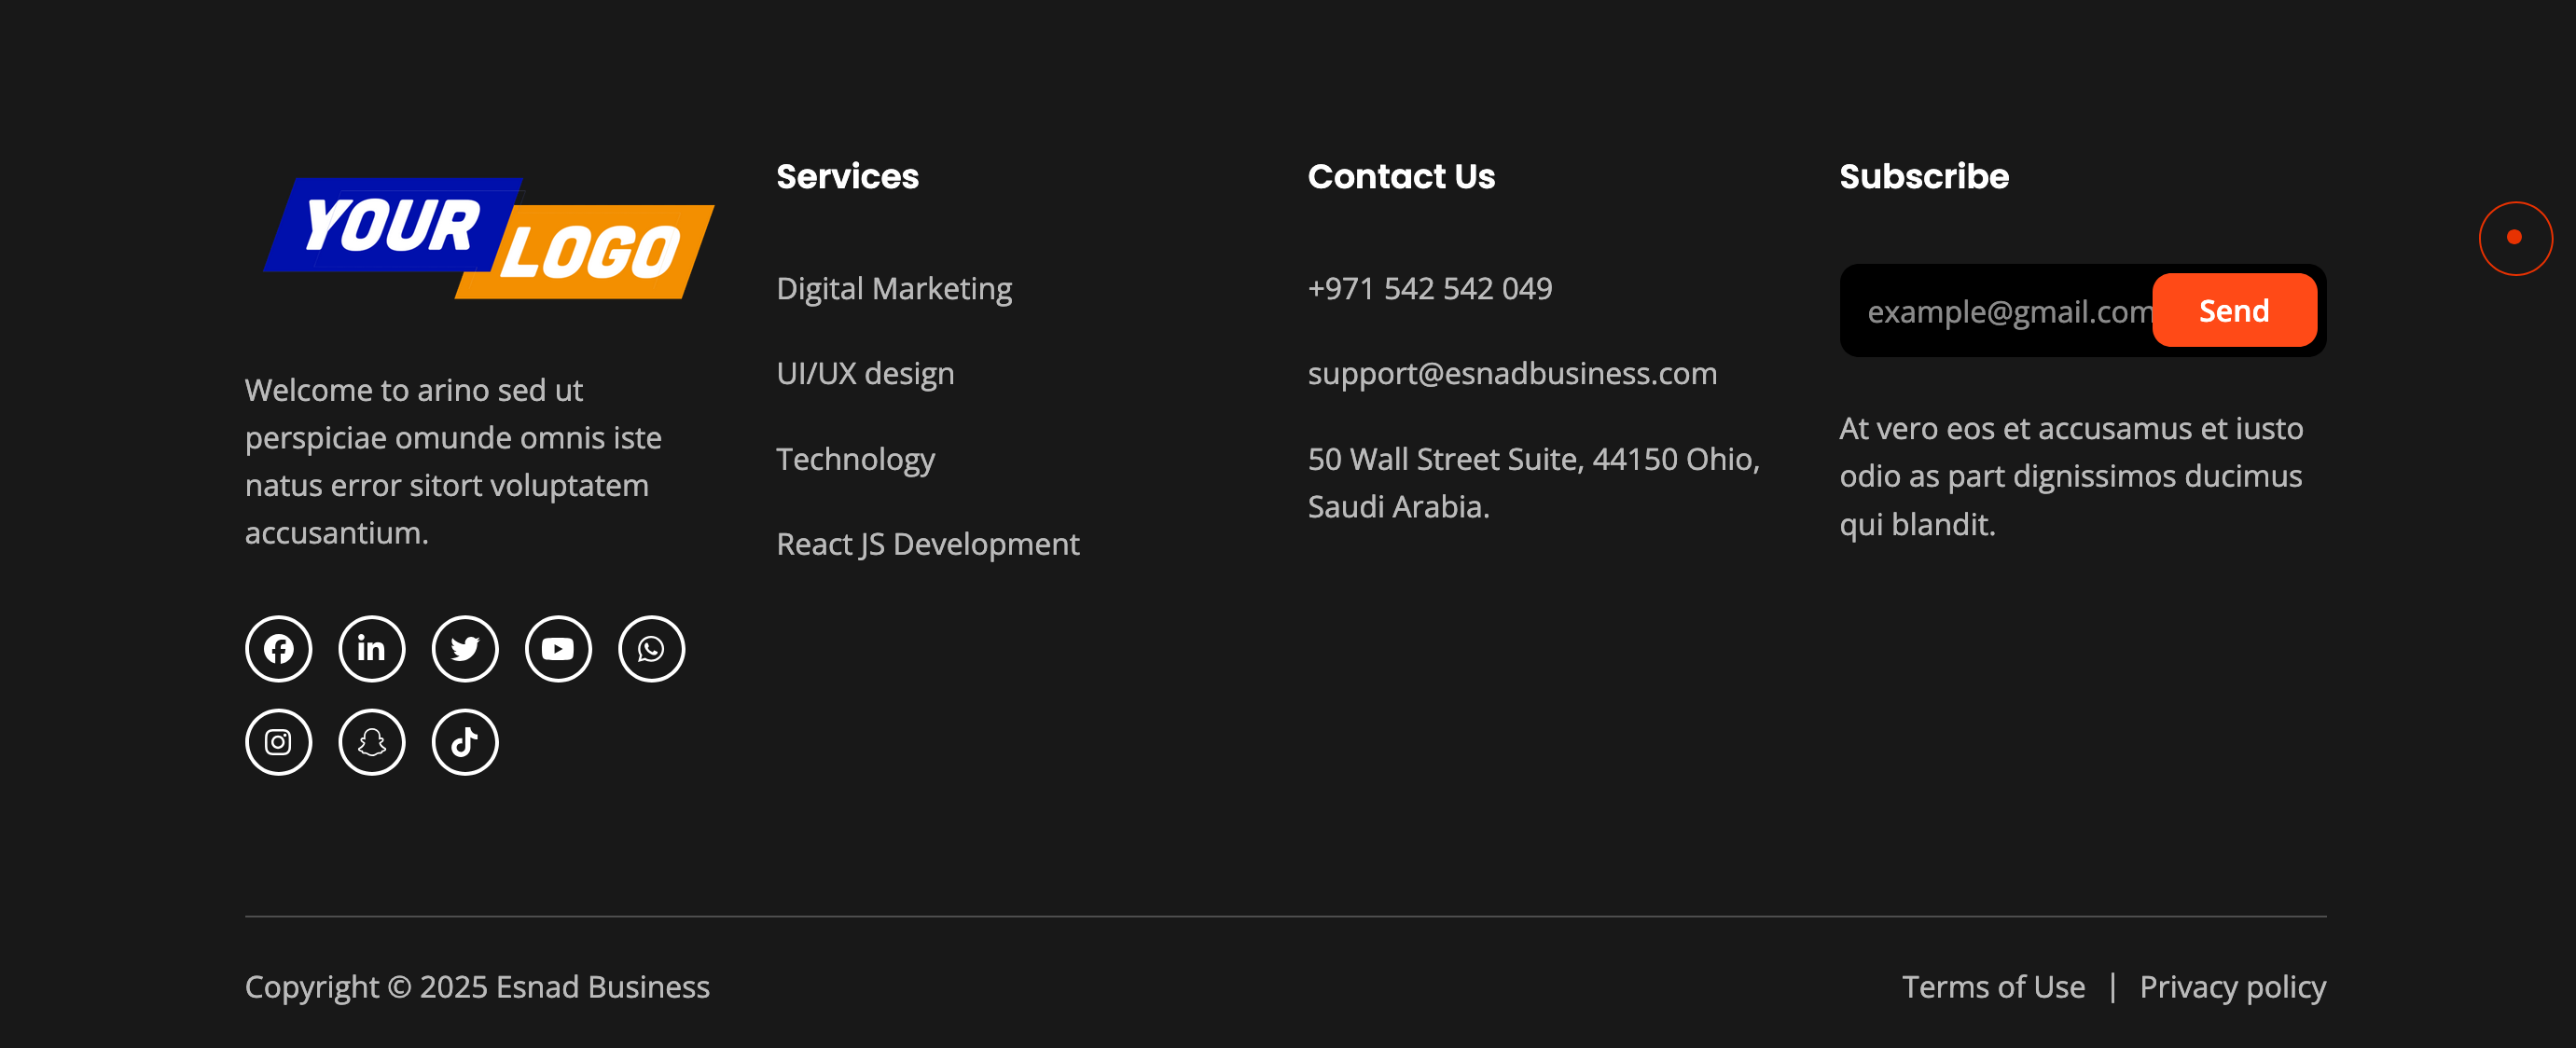
Task: Open the Instagram social icon
Action: (278, 742)
